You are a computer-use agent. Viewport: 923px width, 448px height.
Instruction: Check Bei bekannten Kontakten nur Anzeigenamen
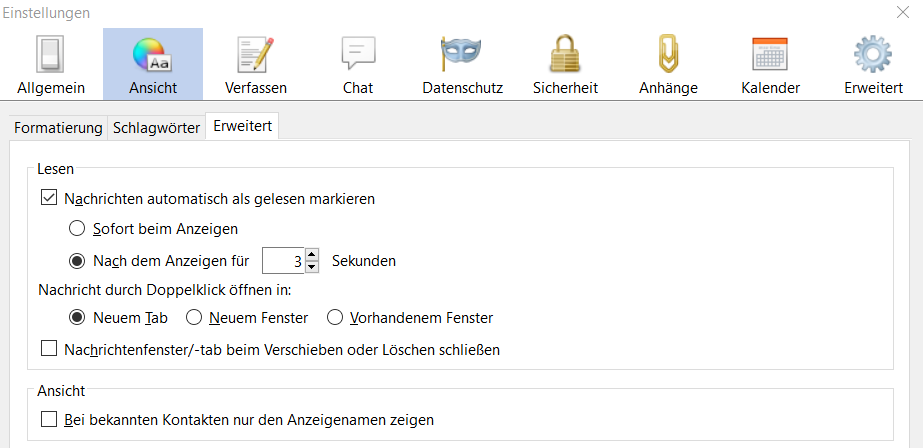click(x=49, y=420)
